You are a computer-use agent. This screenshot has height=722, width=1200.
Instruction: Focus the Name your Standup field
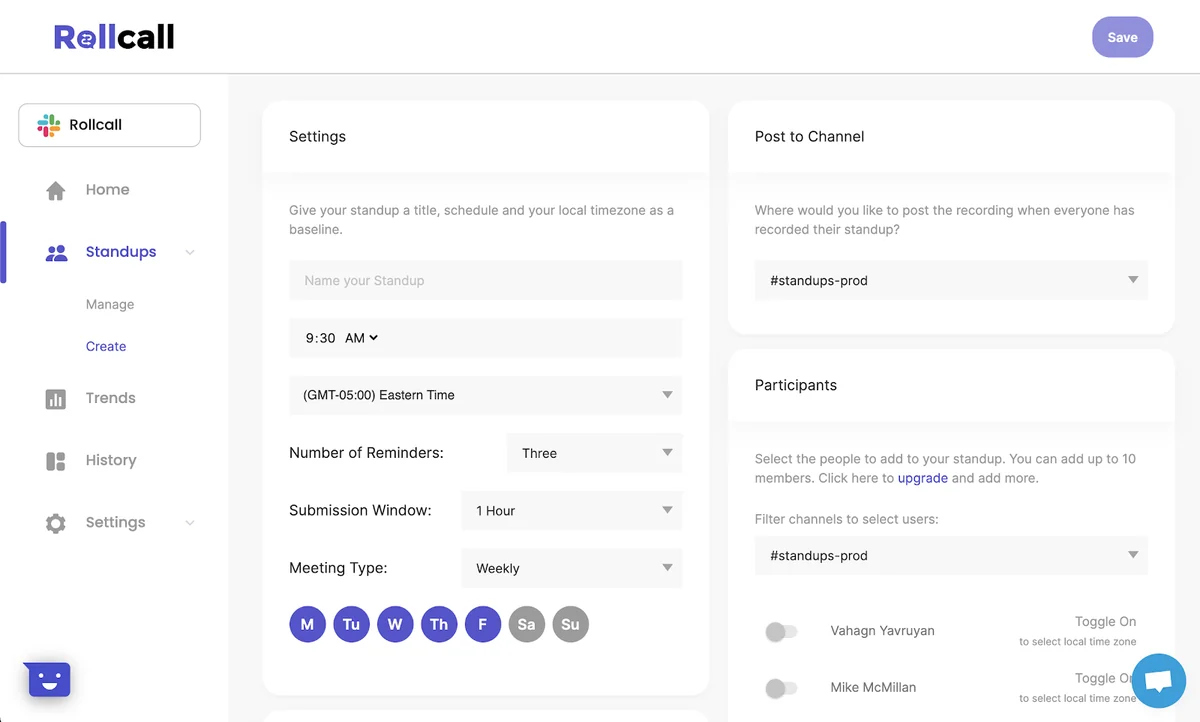click(x=485, y=281)
